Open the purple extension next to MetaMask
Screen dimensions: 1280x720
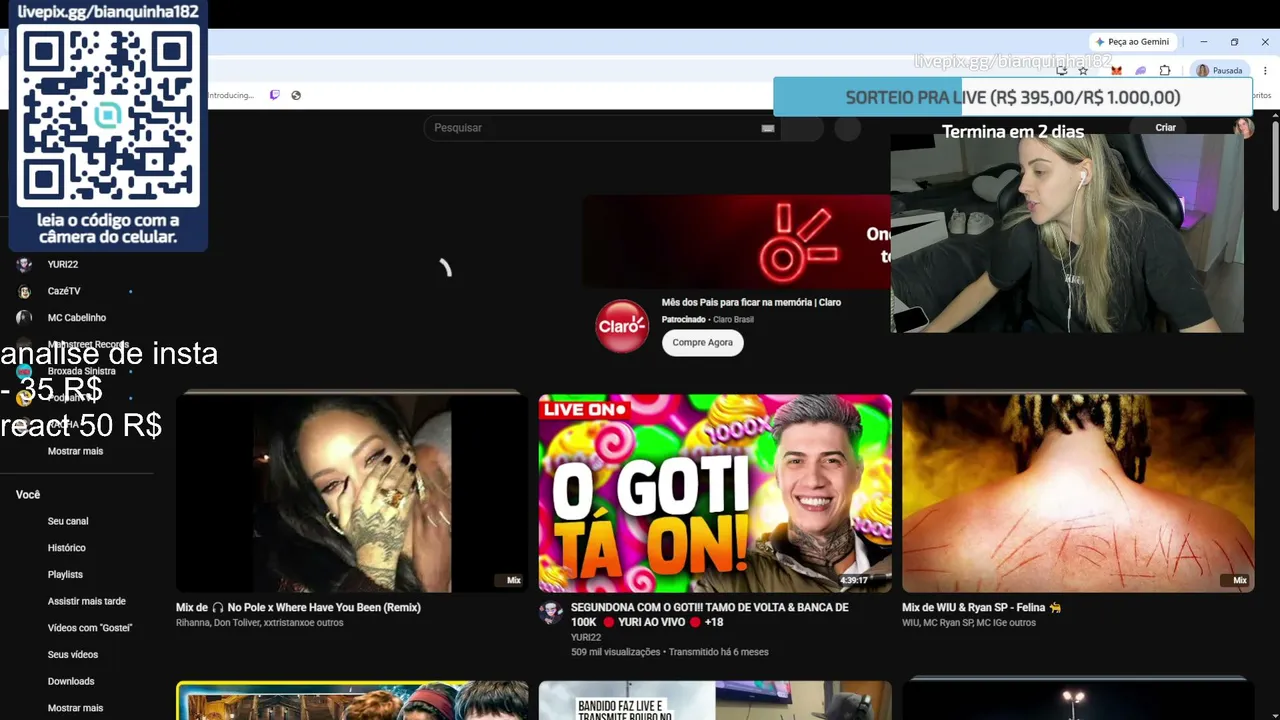point(1141,71)
